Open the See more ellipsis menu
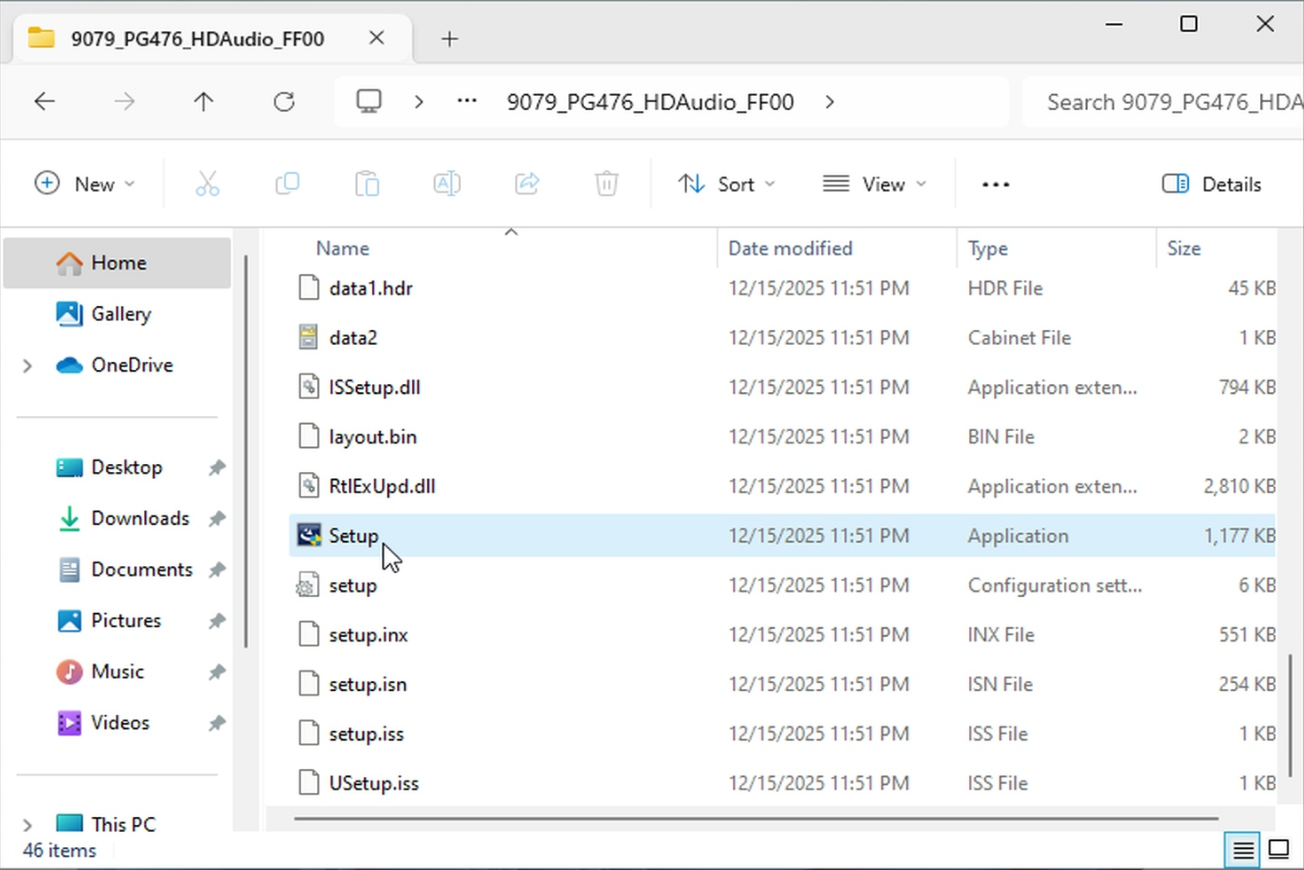 pyautogui.click(x=995, y=184)
